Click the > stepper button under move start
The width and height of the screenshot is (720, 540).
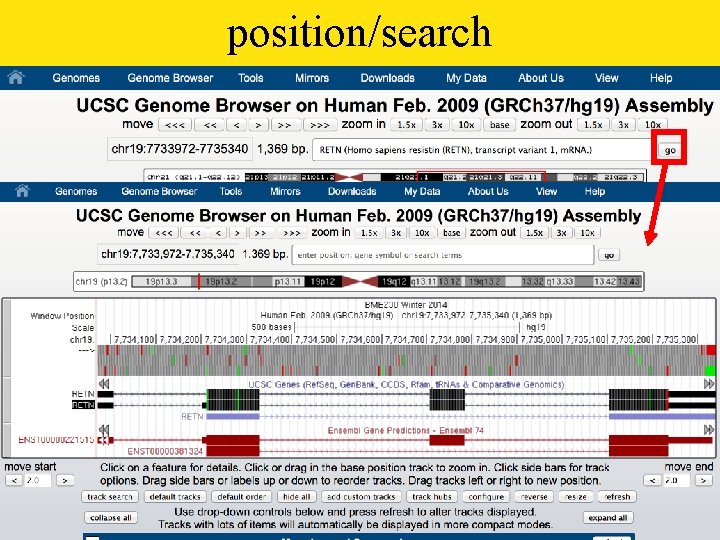pos(65,480)
